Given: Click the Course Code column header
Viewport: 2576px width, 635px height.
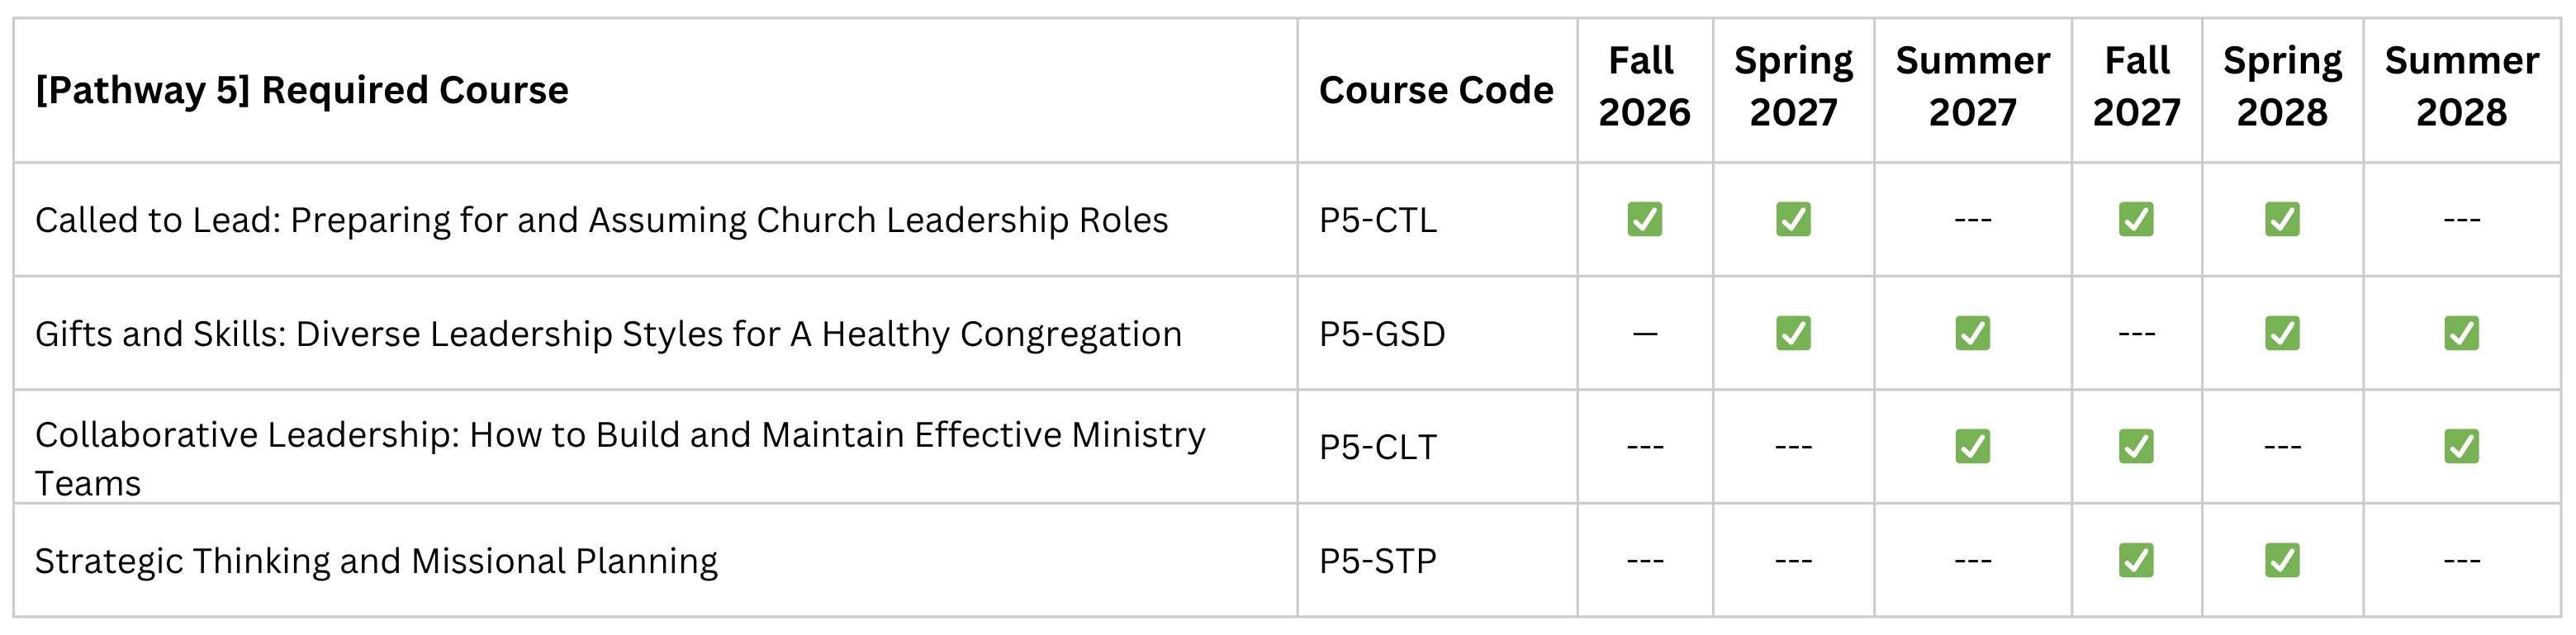Looking at the screenshot, I should point(1436,90).
